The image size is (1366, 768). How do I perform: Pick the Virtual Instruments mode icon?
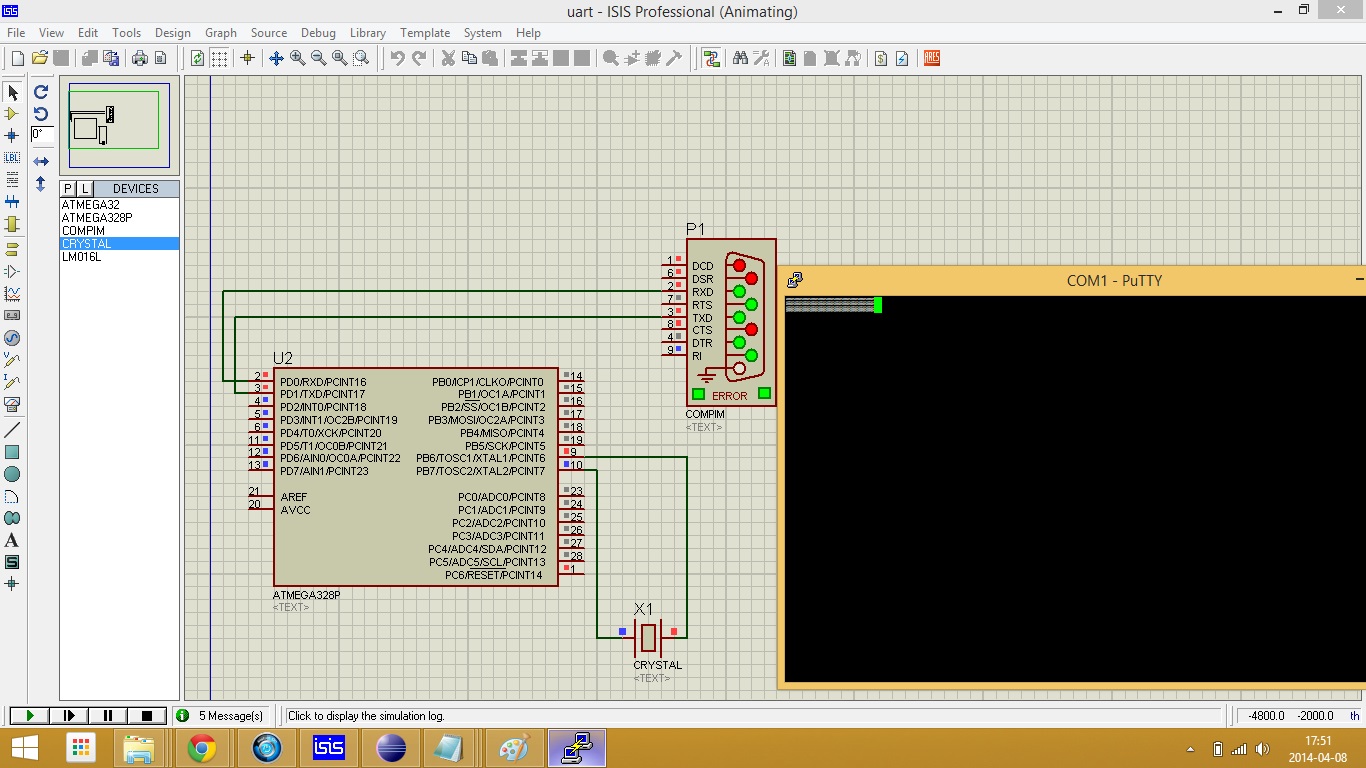coord(13,405)
